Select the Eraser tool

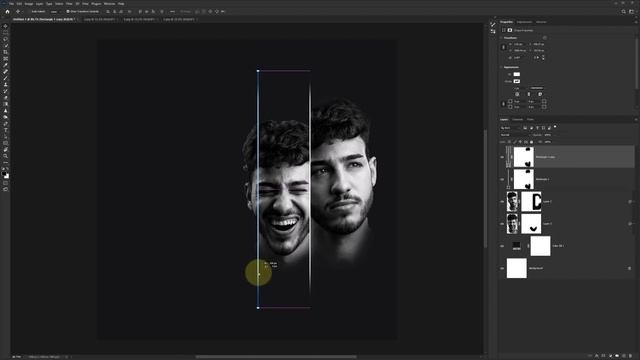point(6,98)
